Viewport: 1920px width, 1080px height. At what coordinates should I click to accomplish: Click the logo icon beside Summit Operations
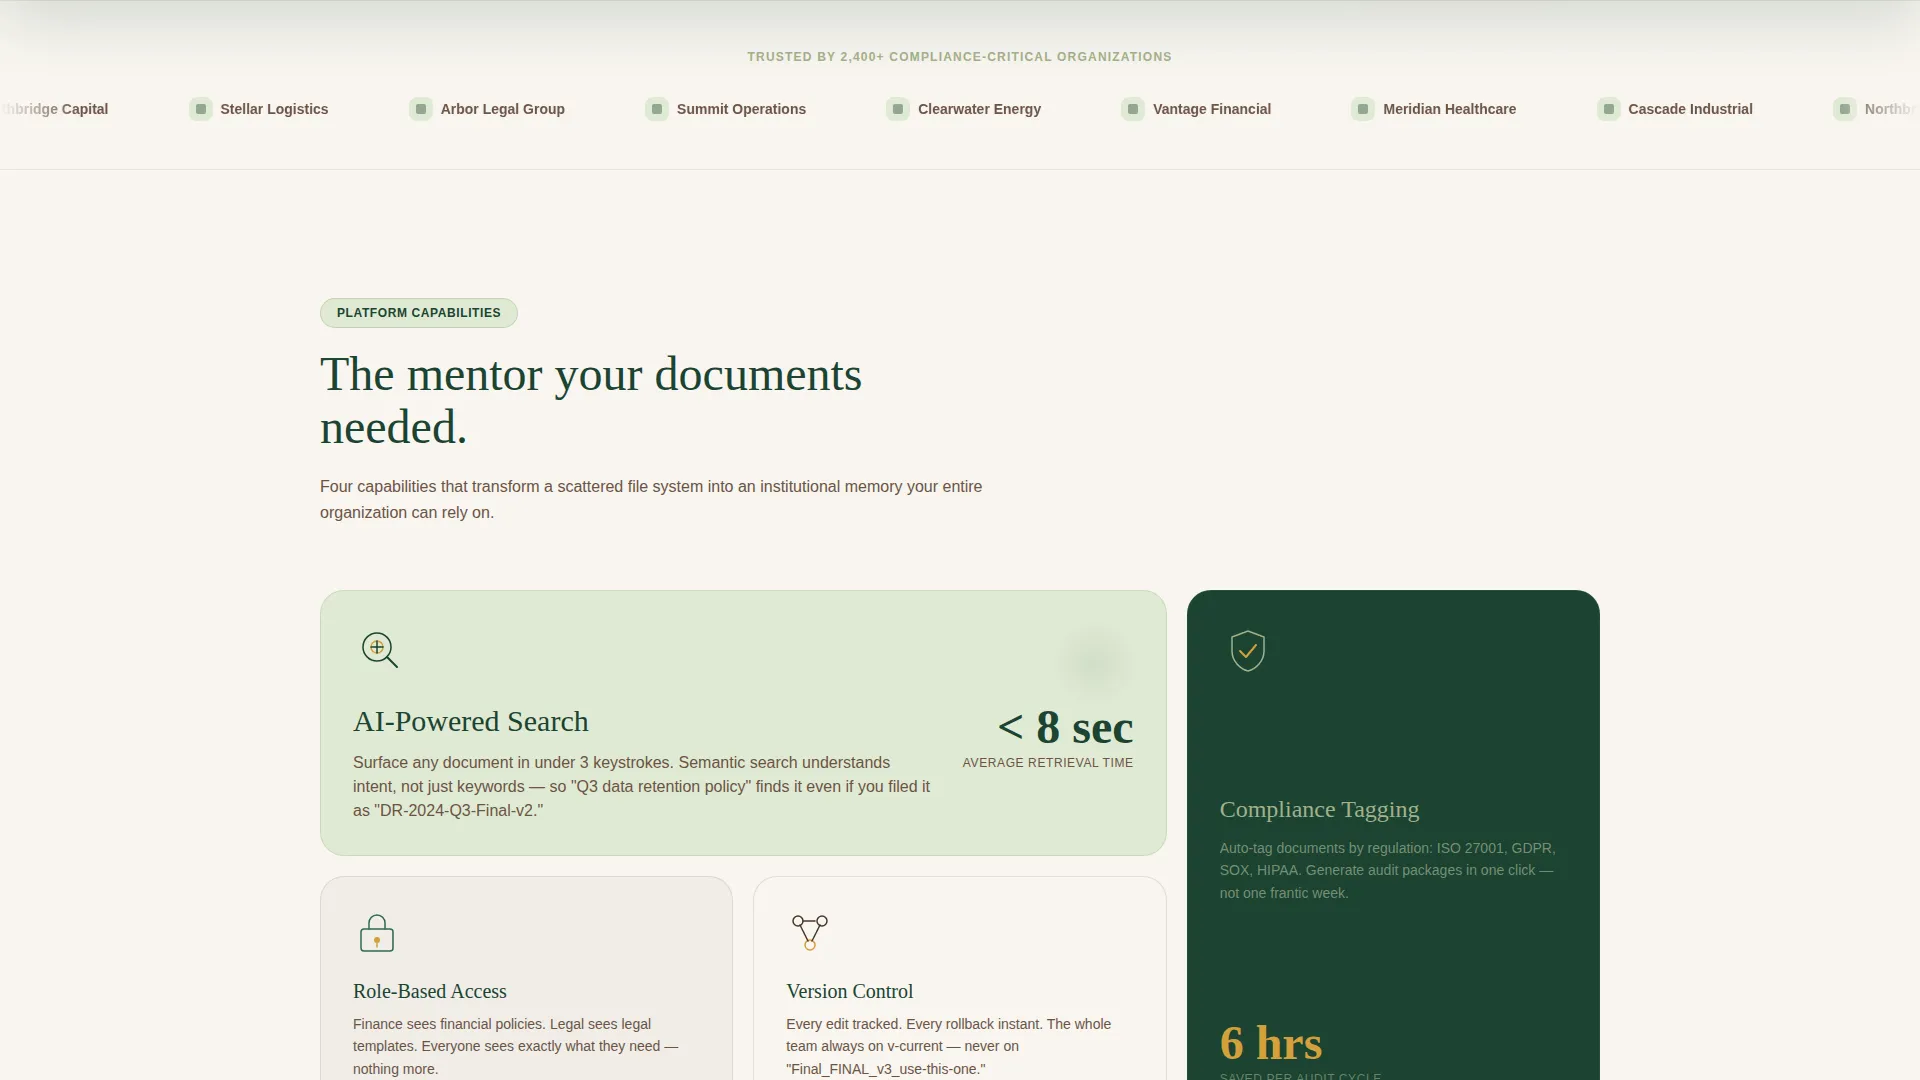657,109
